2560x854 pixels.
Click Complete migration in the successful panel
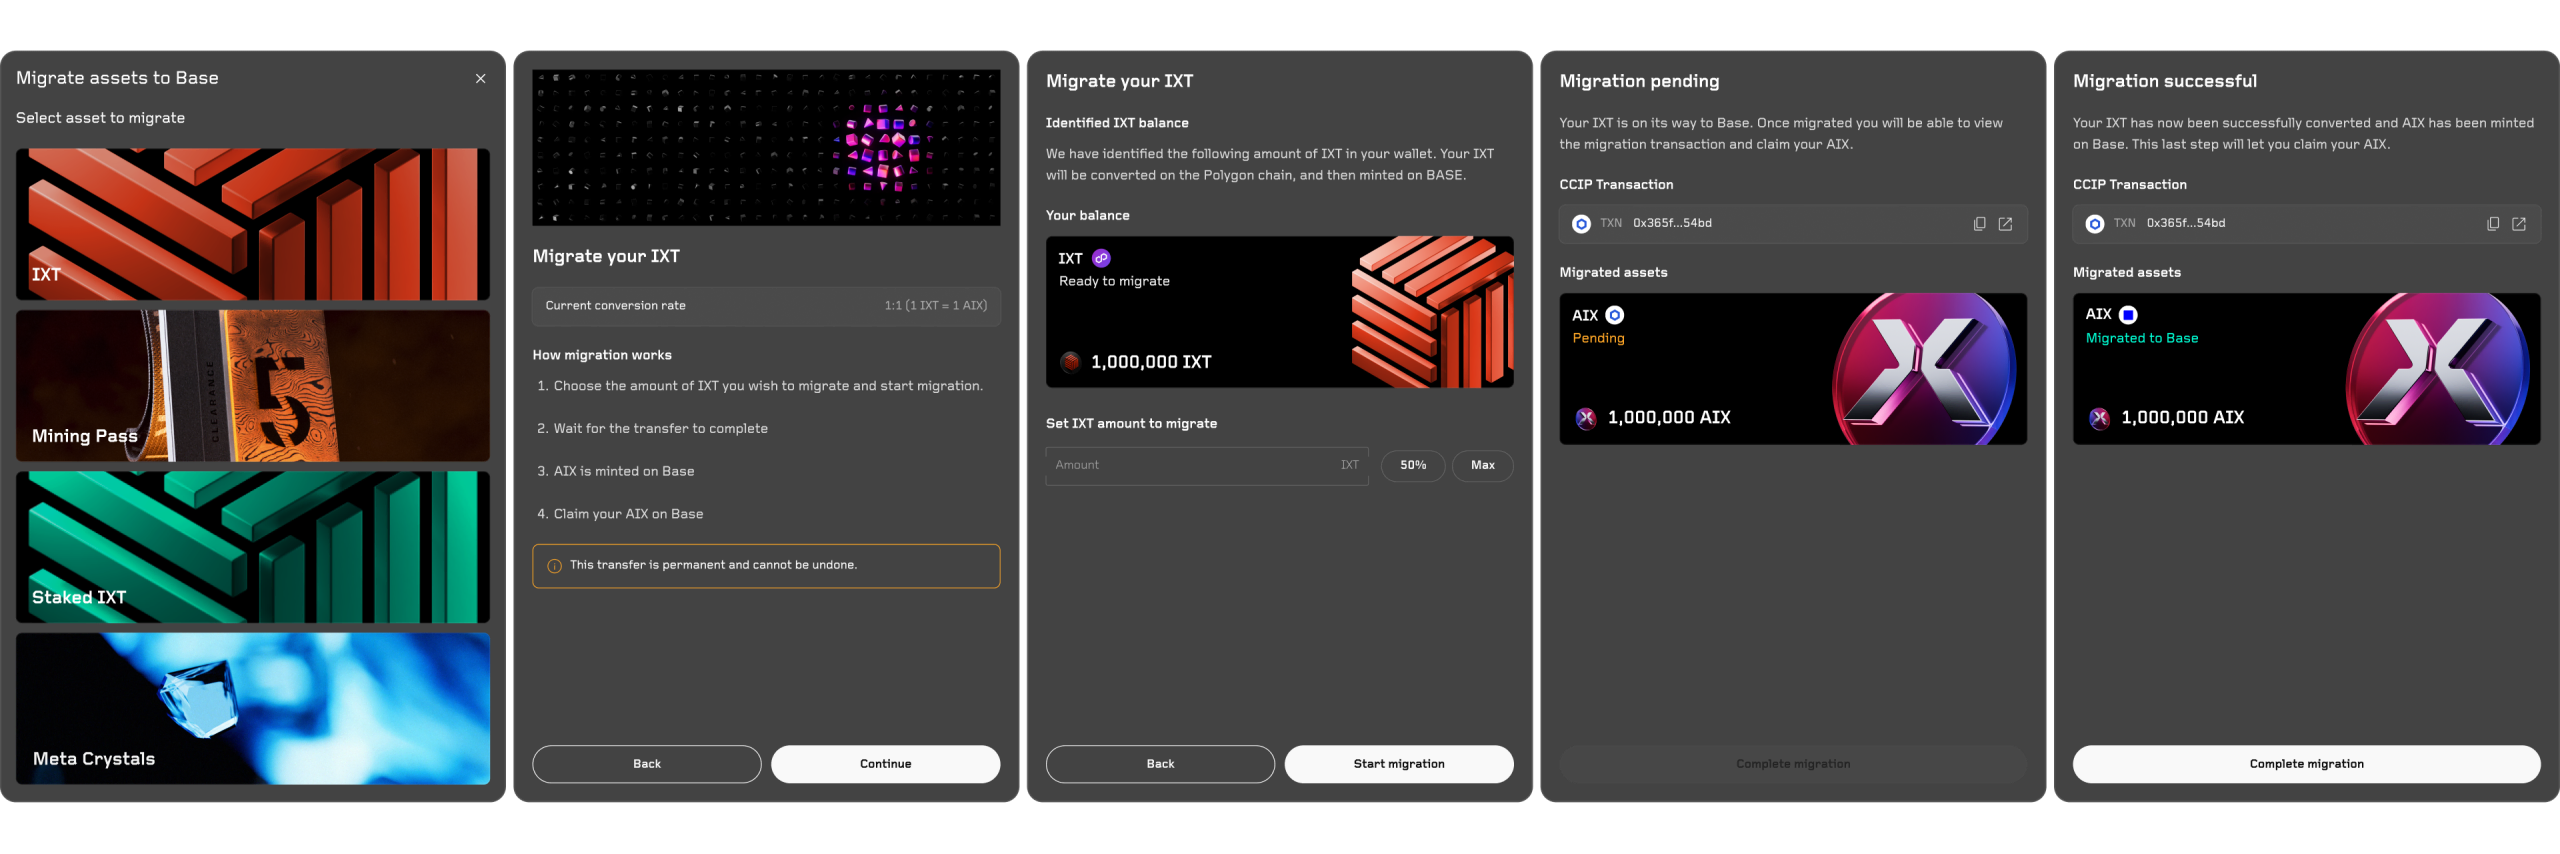click(x=2306, y=764)
